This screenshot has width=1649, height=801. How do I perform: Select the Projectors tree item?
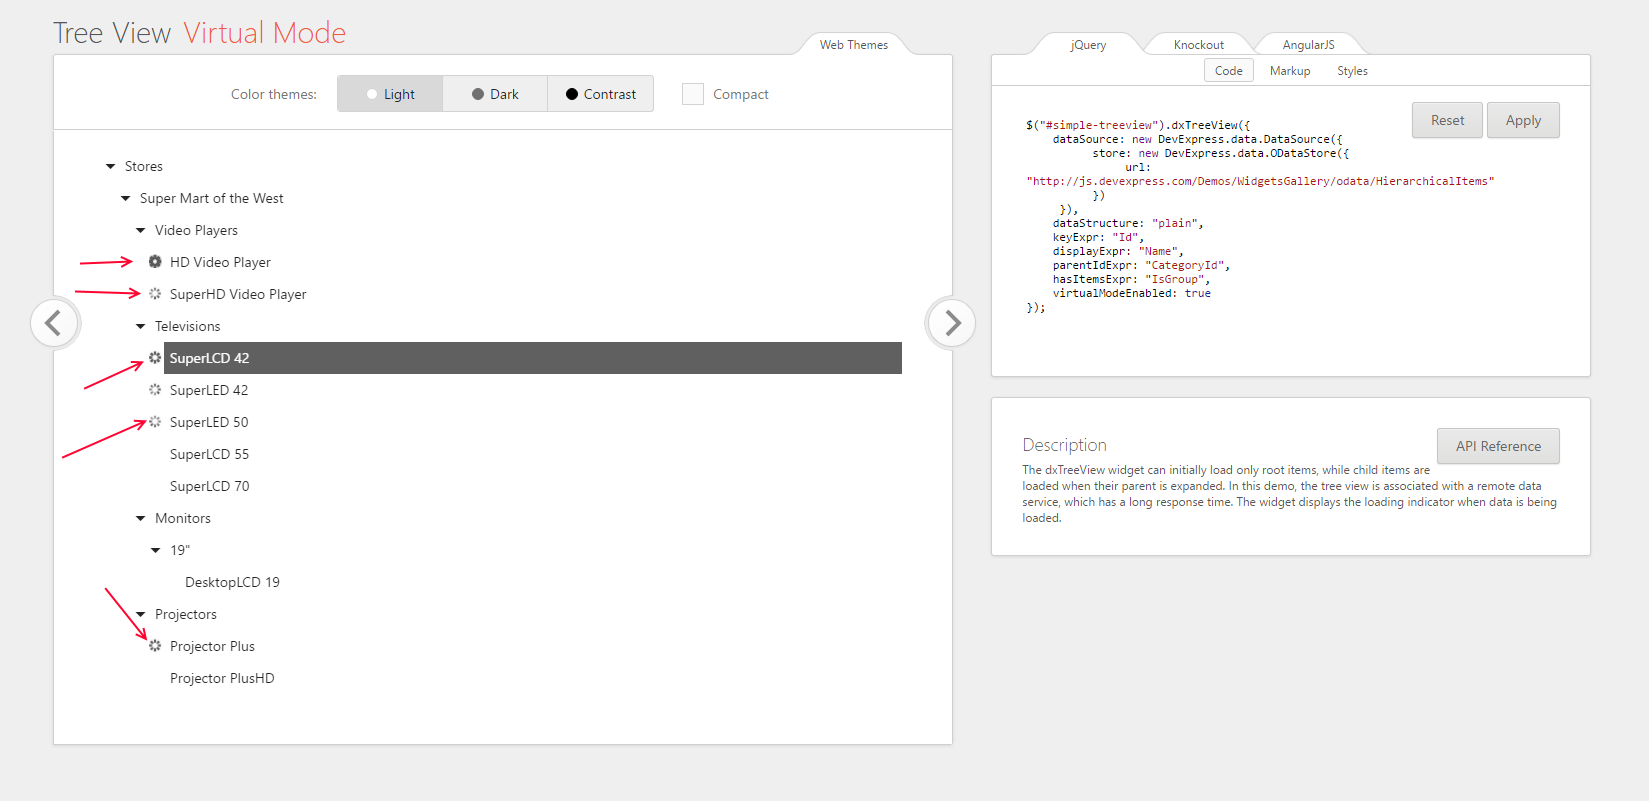[186, 614]
